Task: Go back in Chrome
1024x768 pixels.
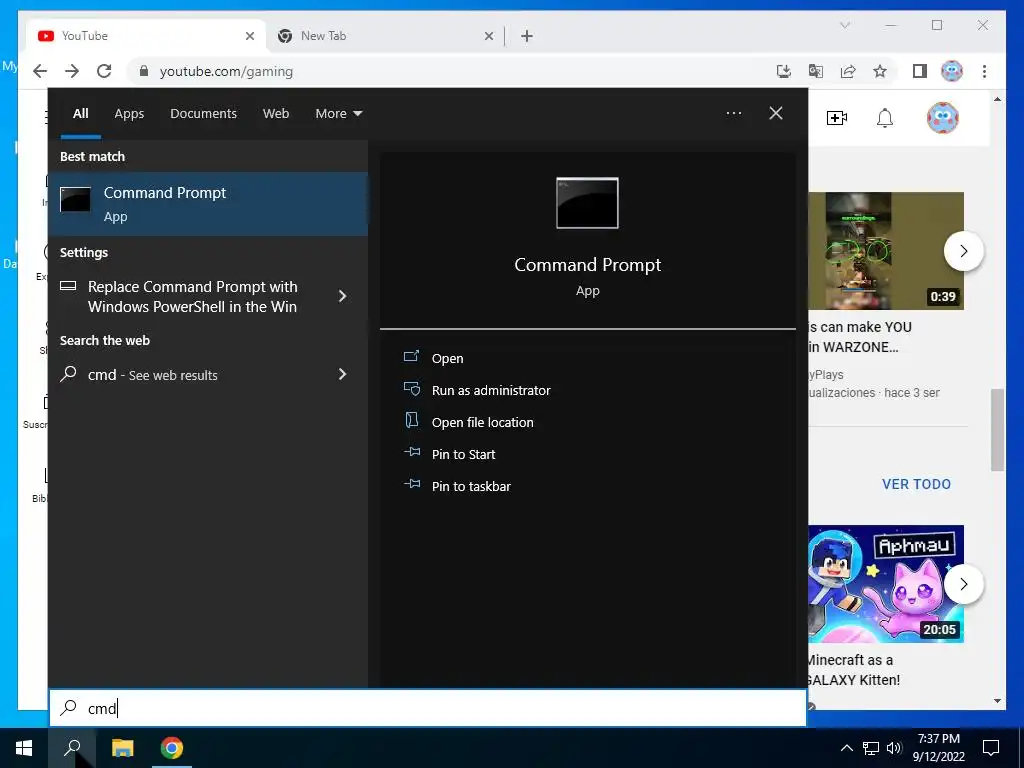Action: (40, 71)
